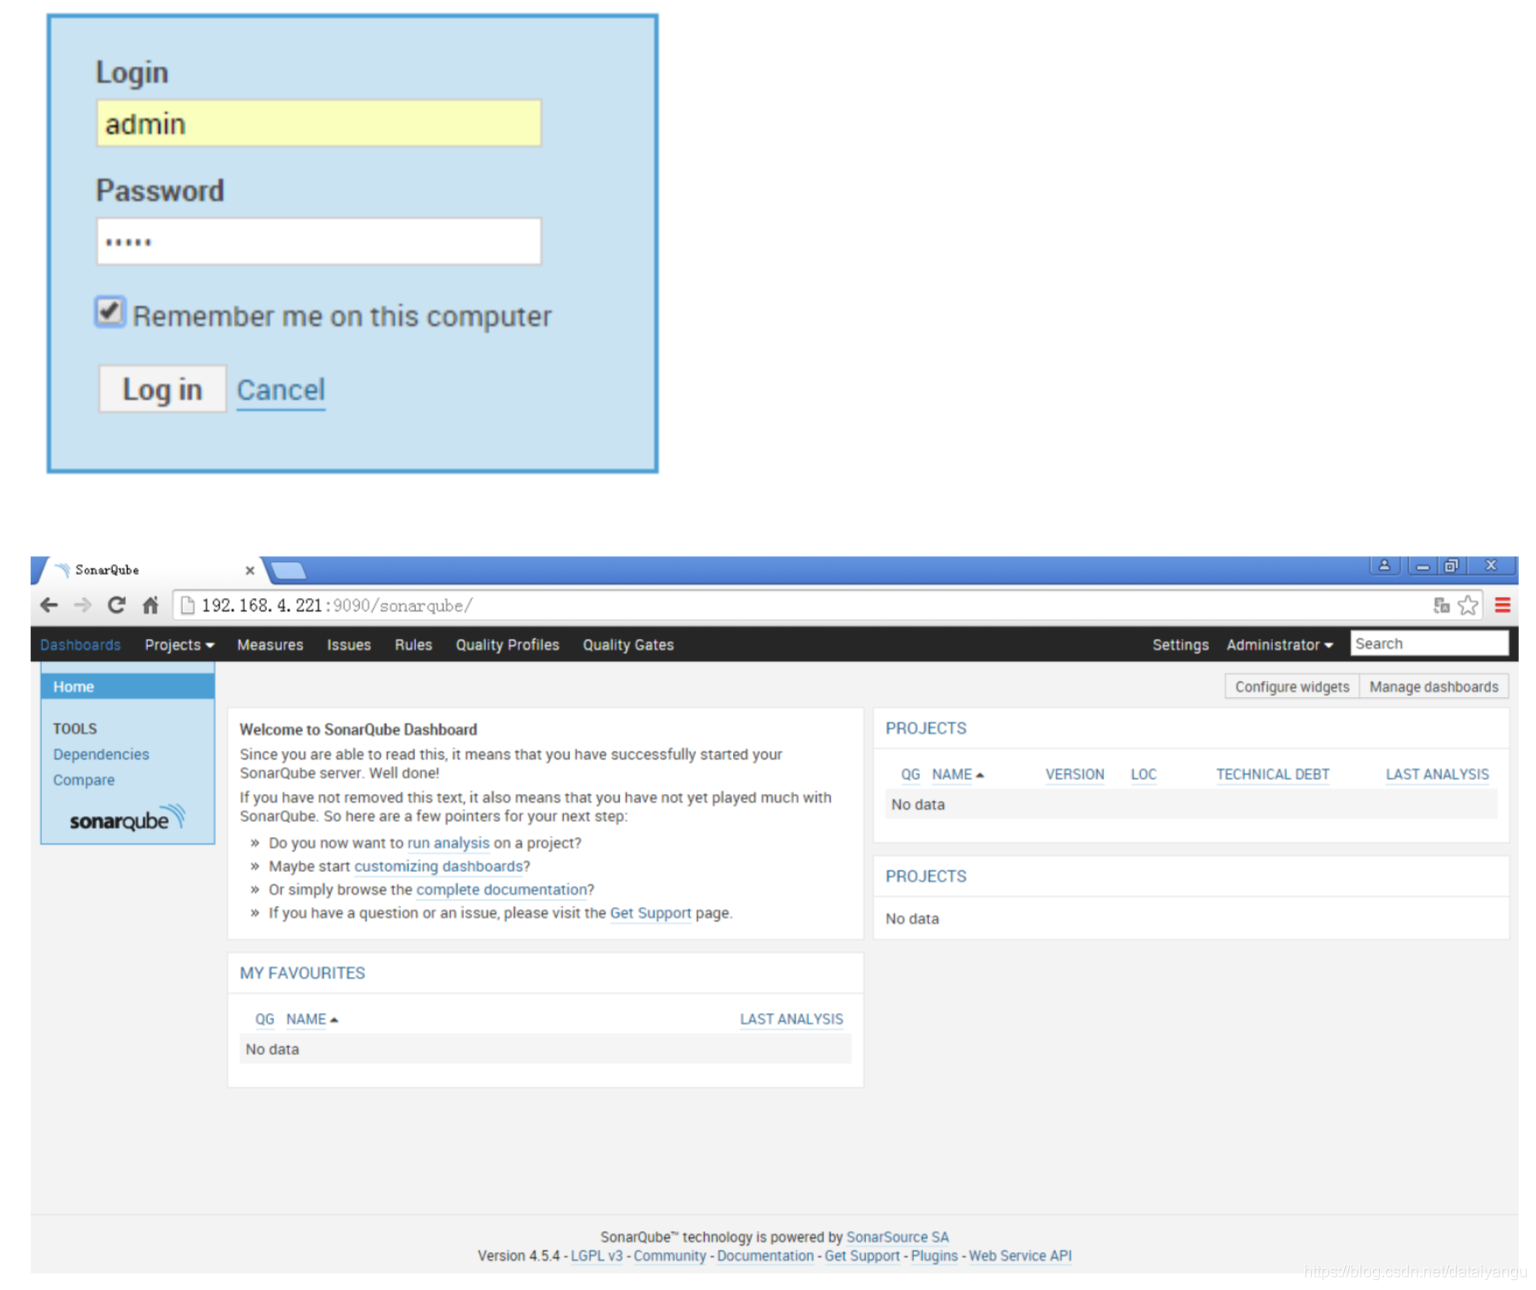Open Get Support footer link
This screenshot has height=1290, width=1536.
click(862, 1256)
